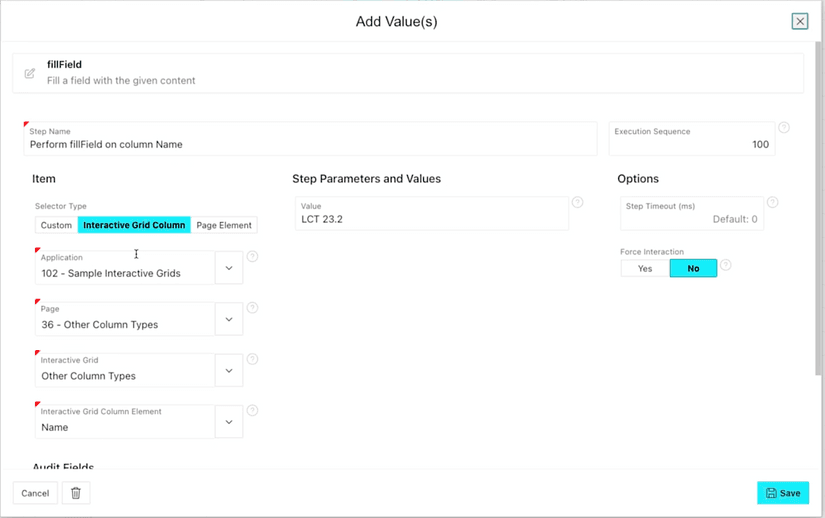Click the Cancel button

pos(35,493)
